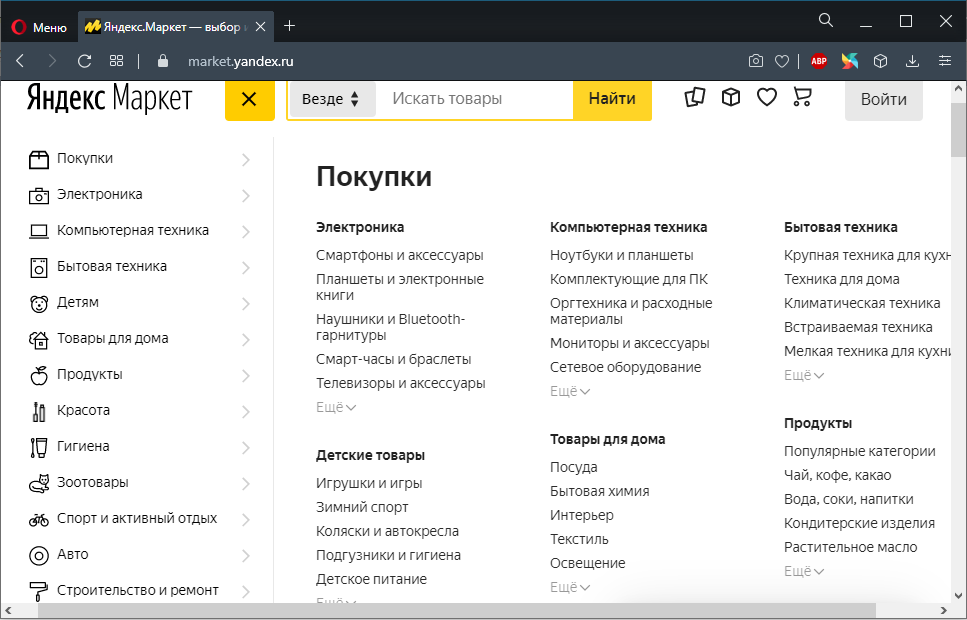
Task: Click the Продукты apple icon
Action: pos(39,375)
